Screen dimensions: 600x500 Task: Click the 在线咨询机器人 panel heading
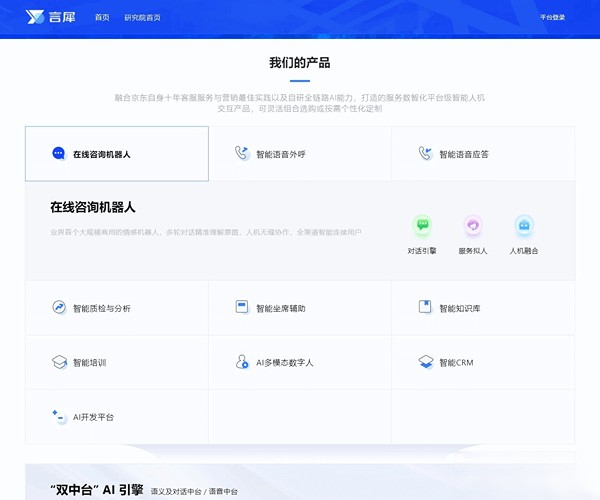[93, 208]
